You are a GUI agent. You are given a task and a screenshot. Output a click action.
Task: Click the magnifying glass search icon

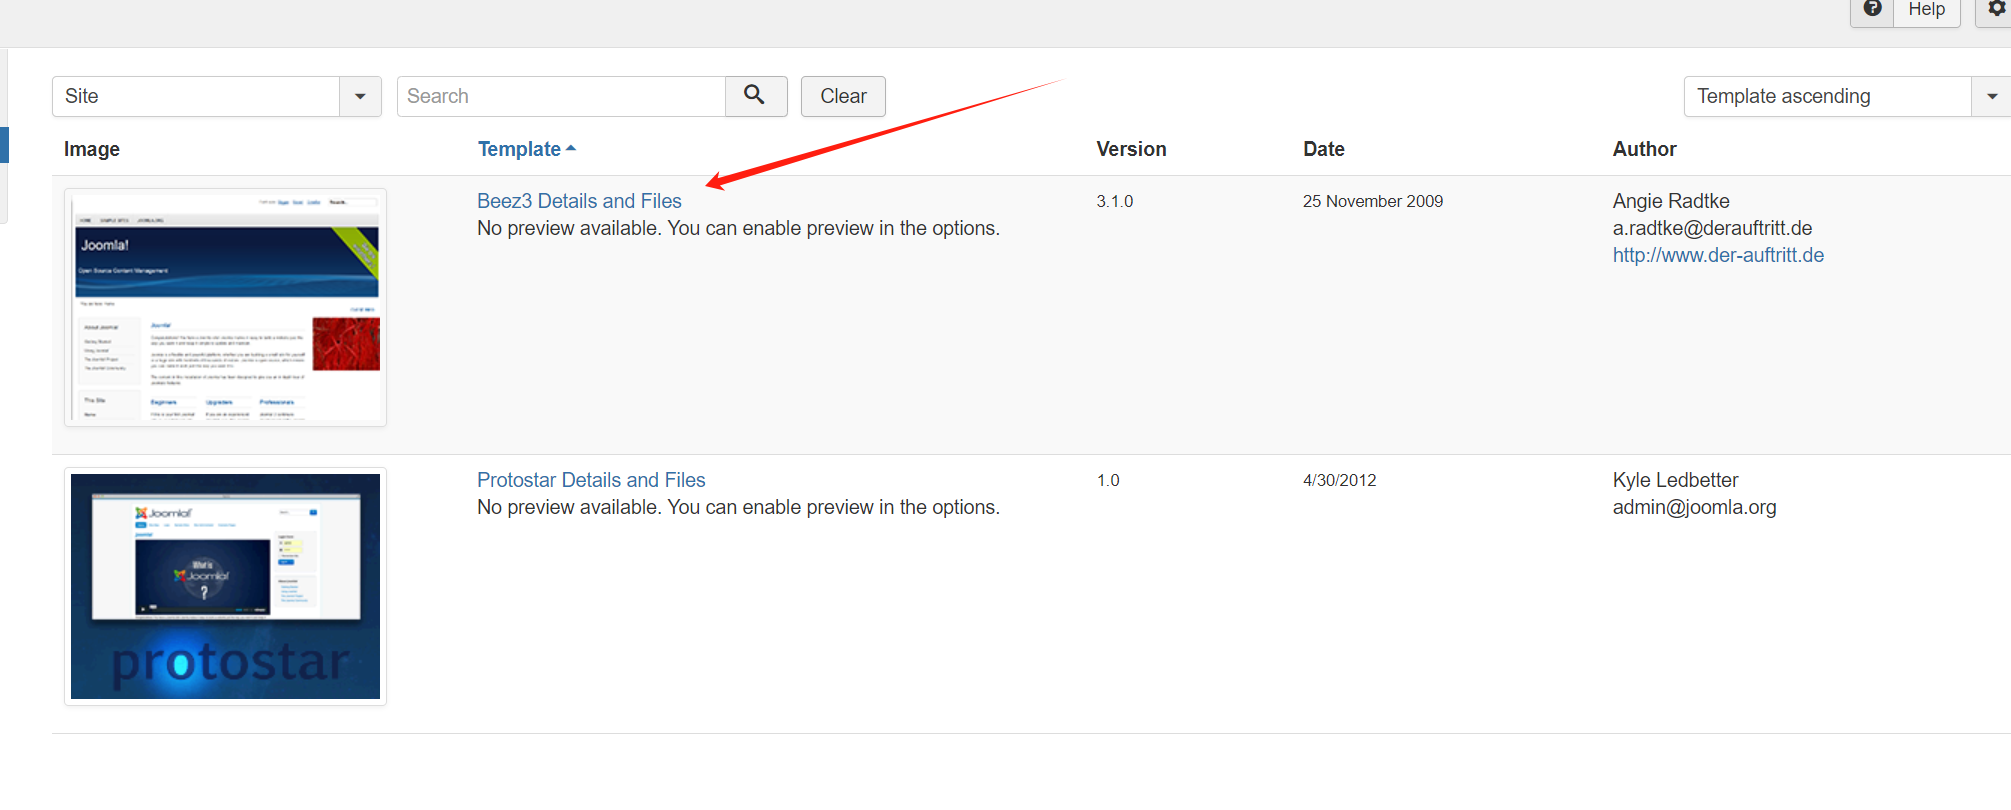(x=755, y=96)
